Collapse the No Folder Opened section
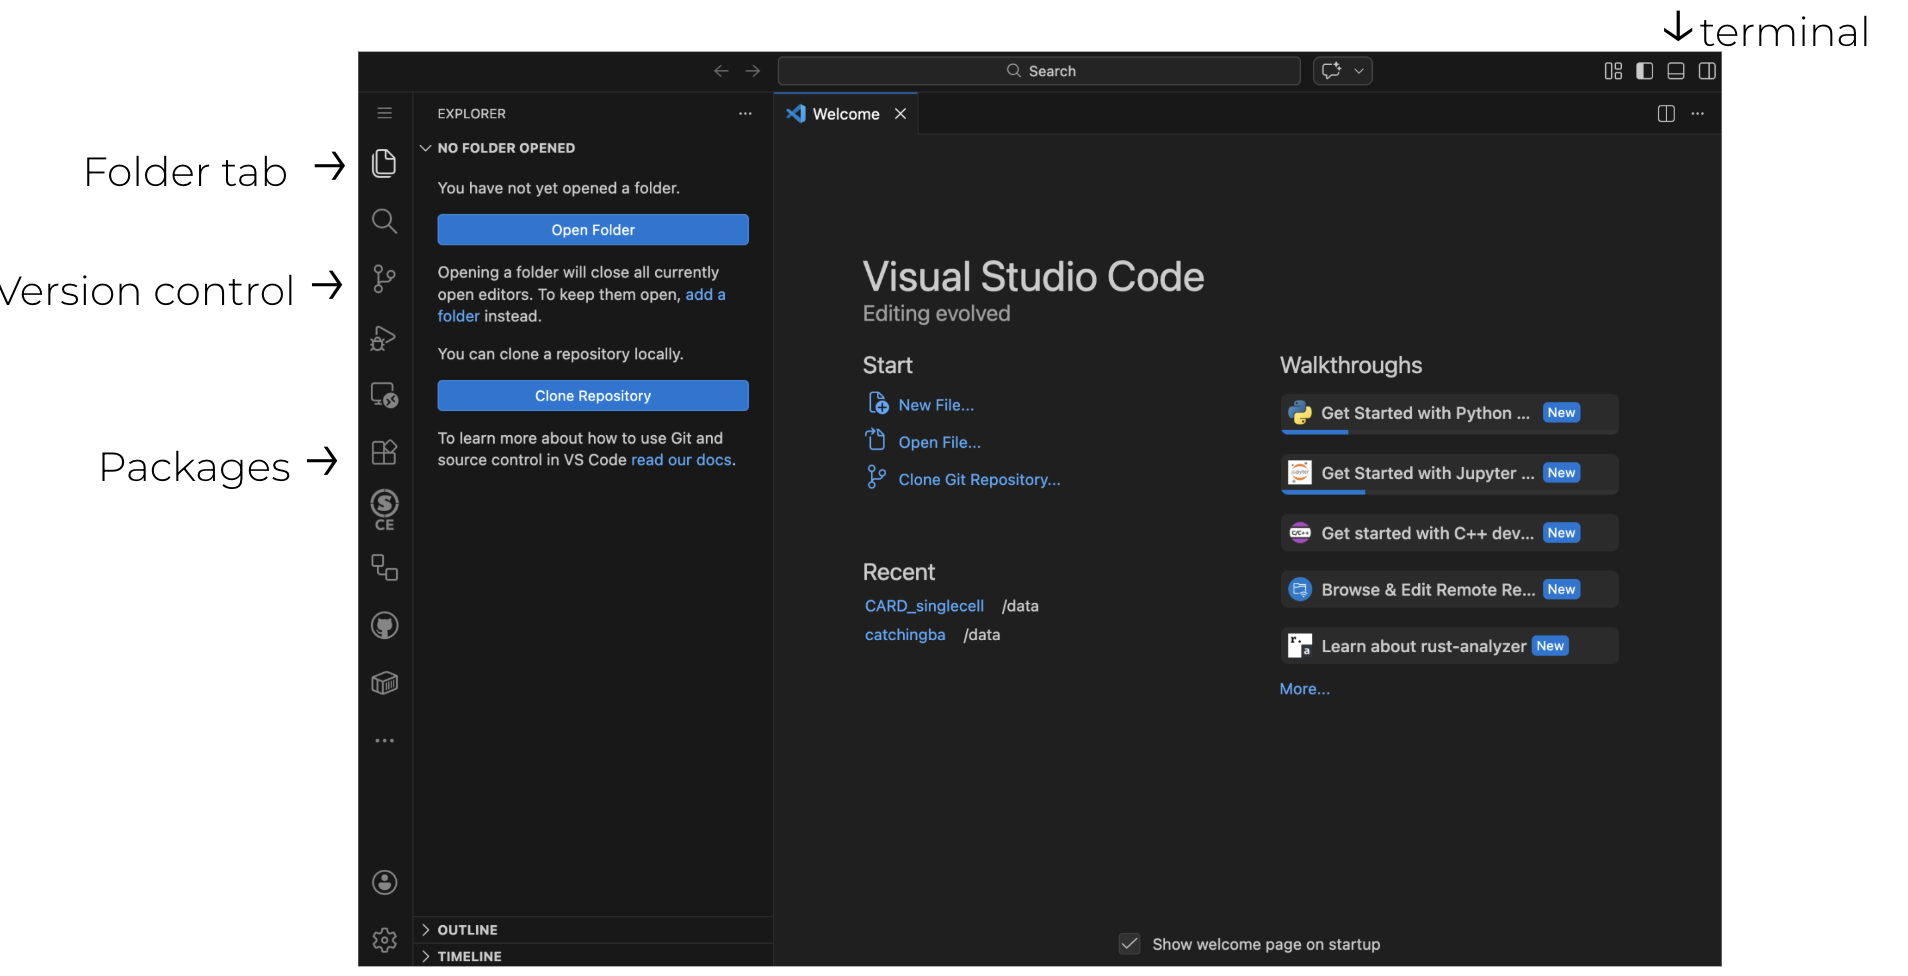 point(594,148)
